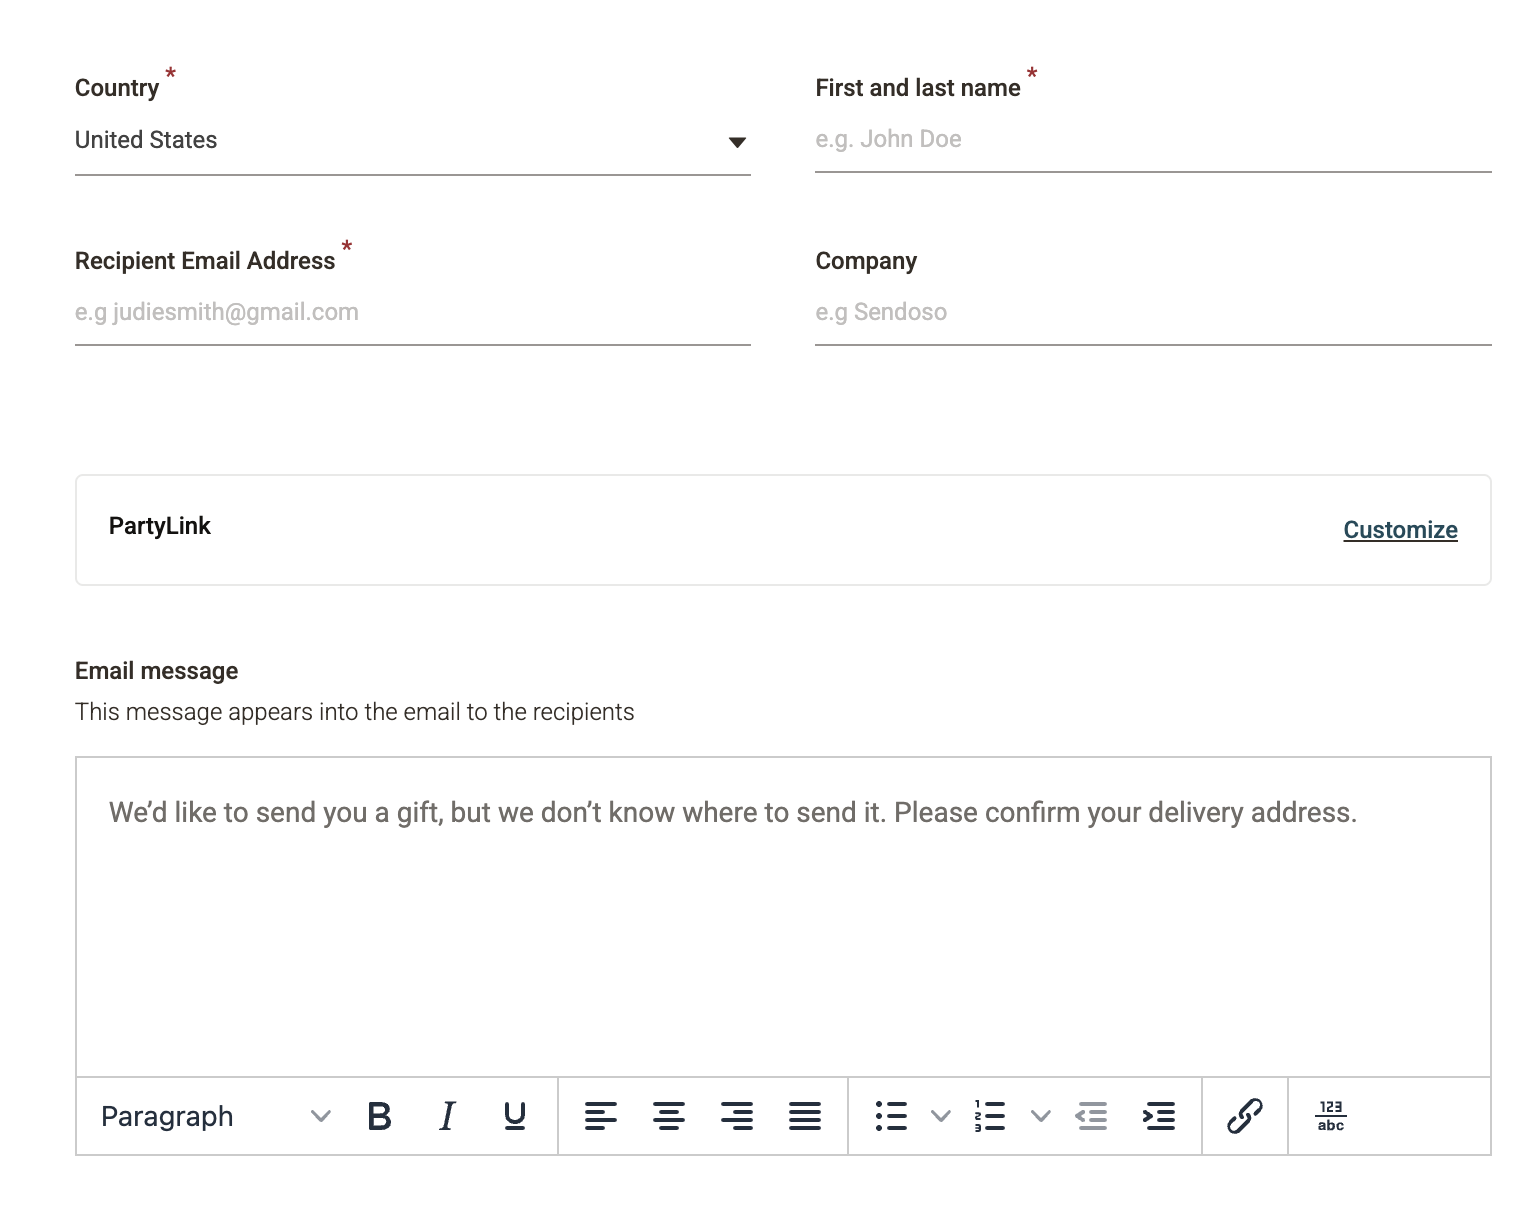Center align the email message text
Screen dimensions: 1540x1210
pyautogui.click(x=669, y=1116)
